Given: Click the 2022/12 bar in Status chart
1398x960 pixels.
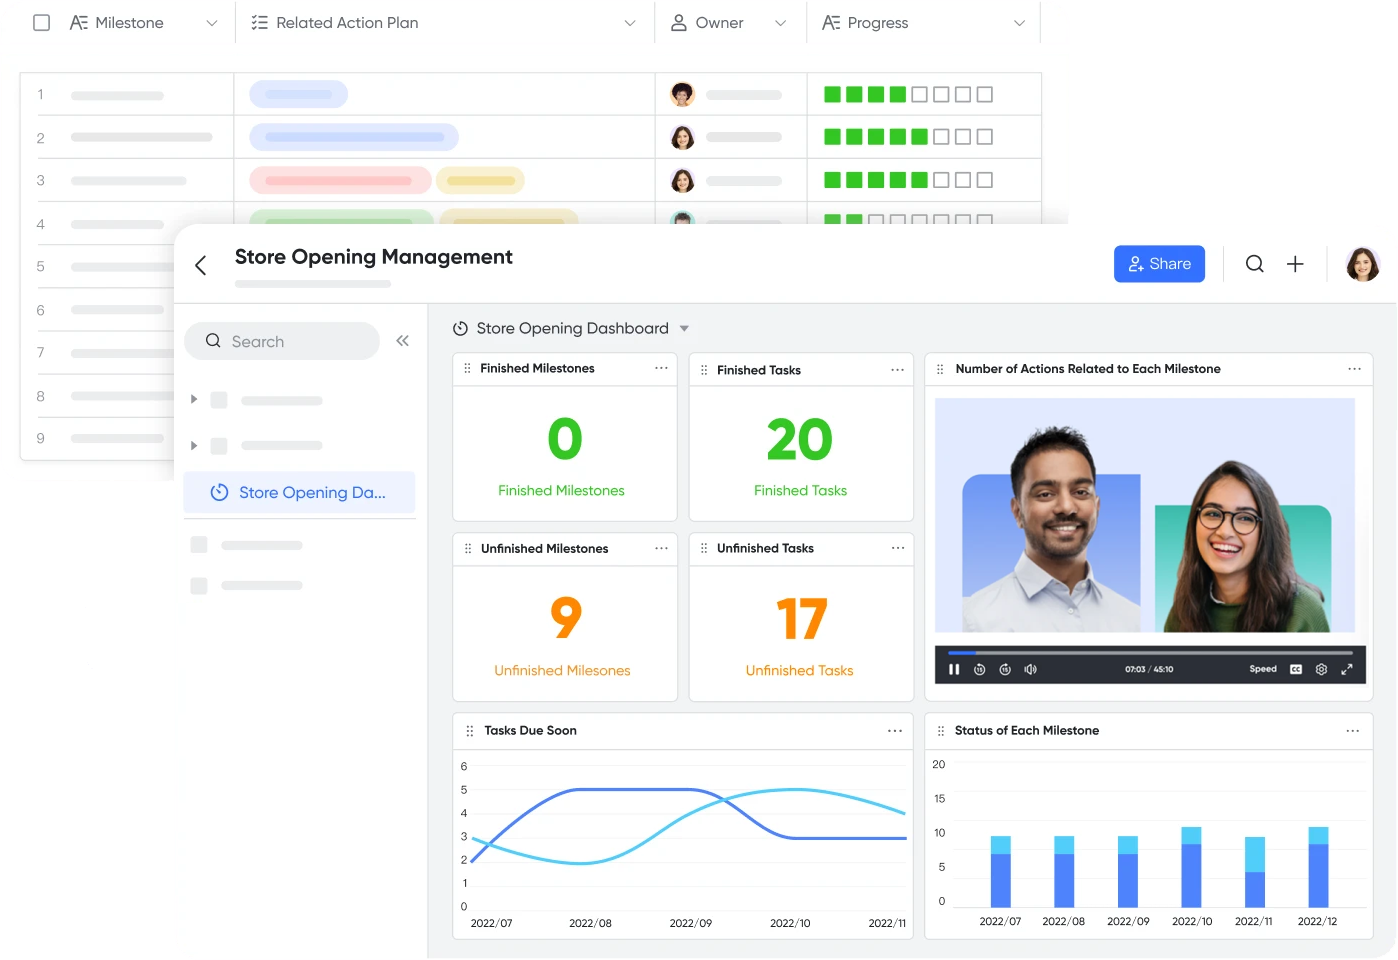Looking at the screenshot, I should pos(1318,867).
